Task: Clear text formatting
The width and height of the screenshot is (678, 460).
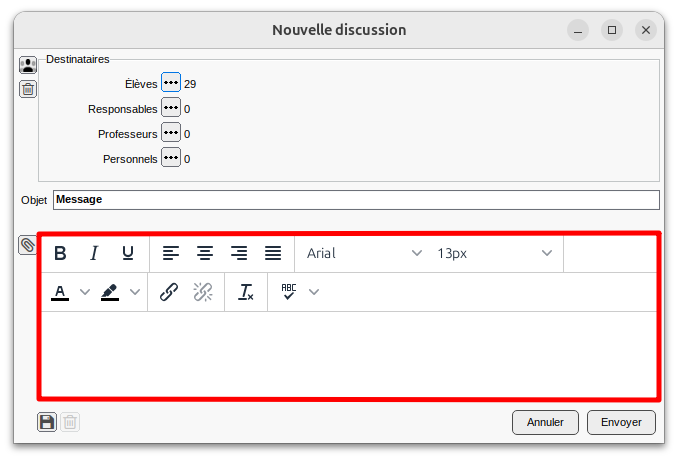Action: coord(246,292)
